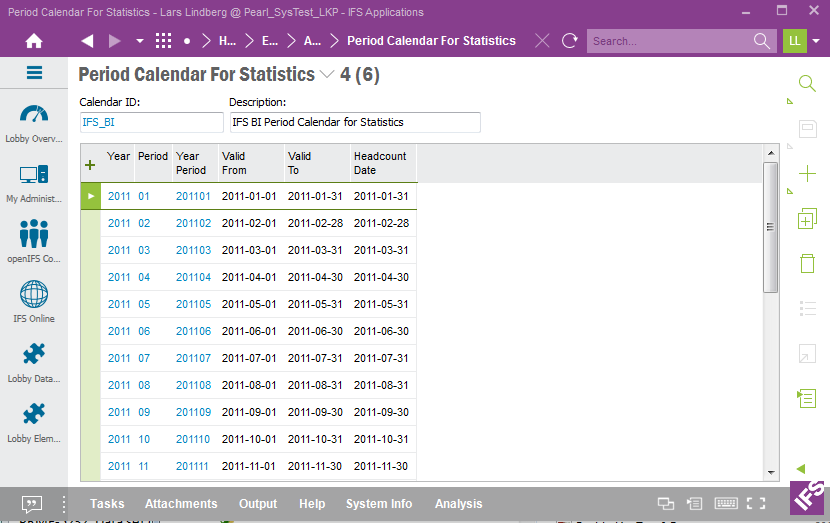The height and width of the screenshot is (523, 830).
Task: Open the Attachments tab
Action: tap(181, 504)
